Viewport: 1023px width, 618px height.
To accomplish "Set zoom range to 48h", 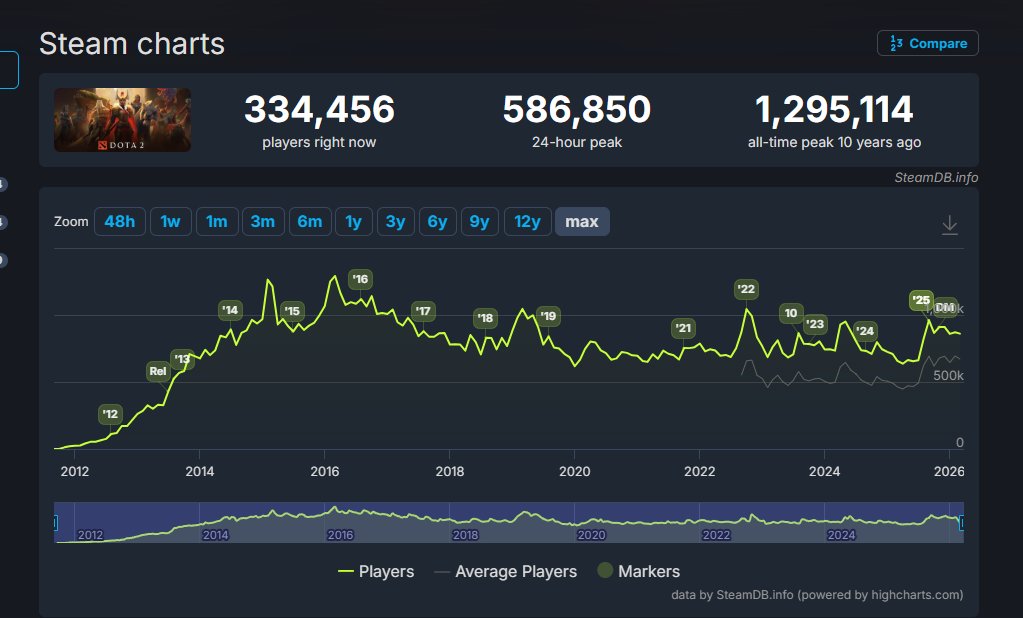I will click(120, 221).
